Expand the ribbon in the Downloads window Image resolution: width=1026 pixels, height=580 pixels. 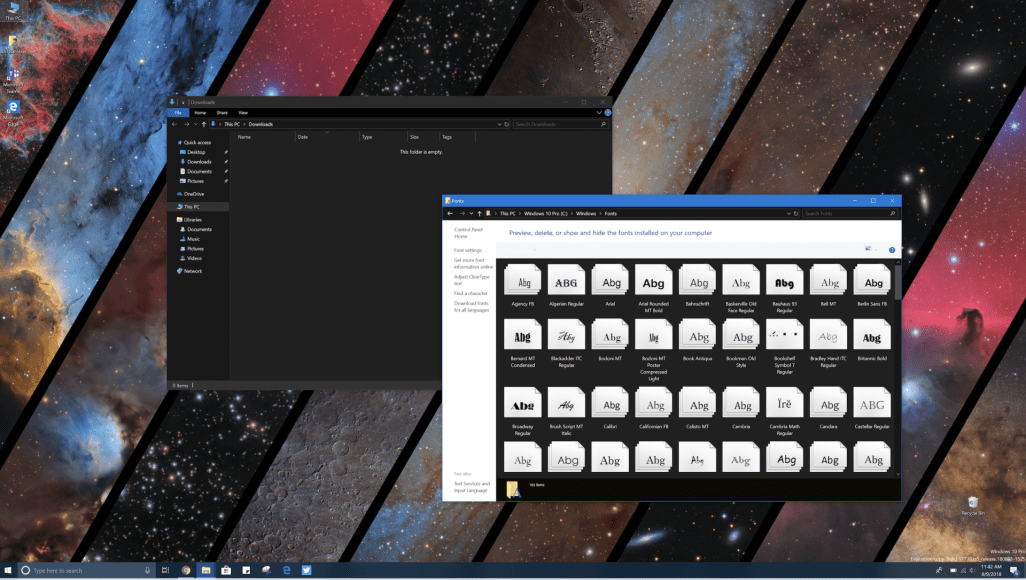click(x=600, y=113)
